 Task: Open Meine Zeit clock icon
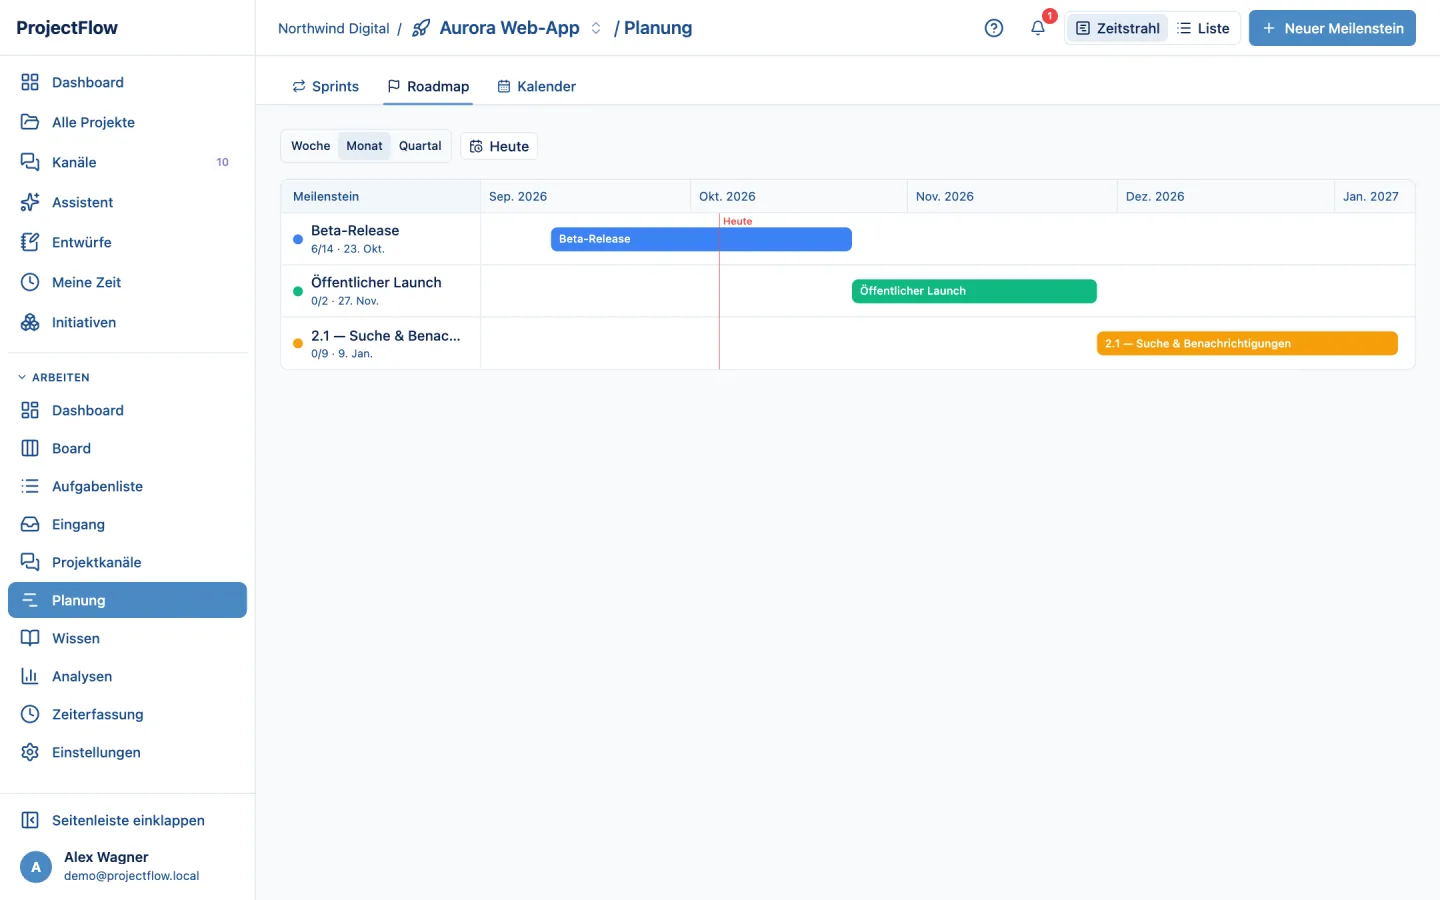coord(30,282)
